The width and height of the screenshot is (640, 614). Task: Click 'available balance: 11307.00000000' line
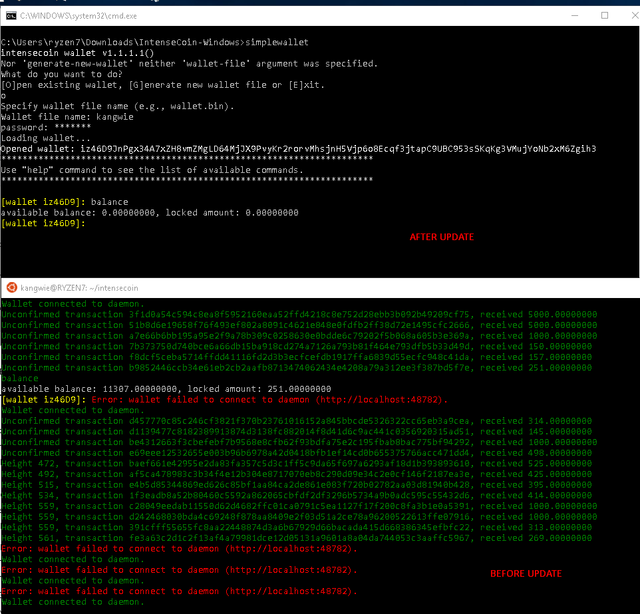click(166, 389)
